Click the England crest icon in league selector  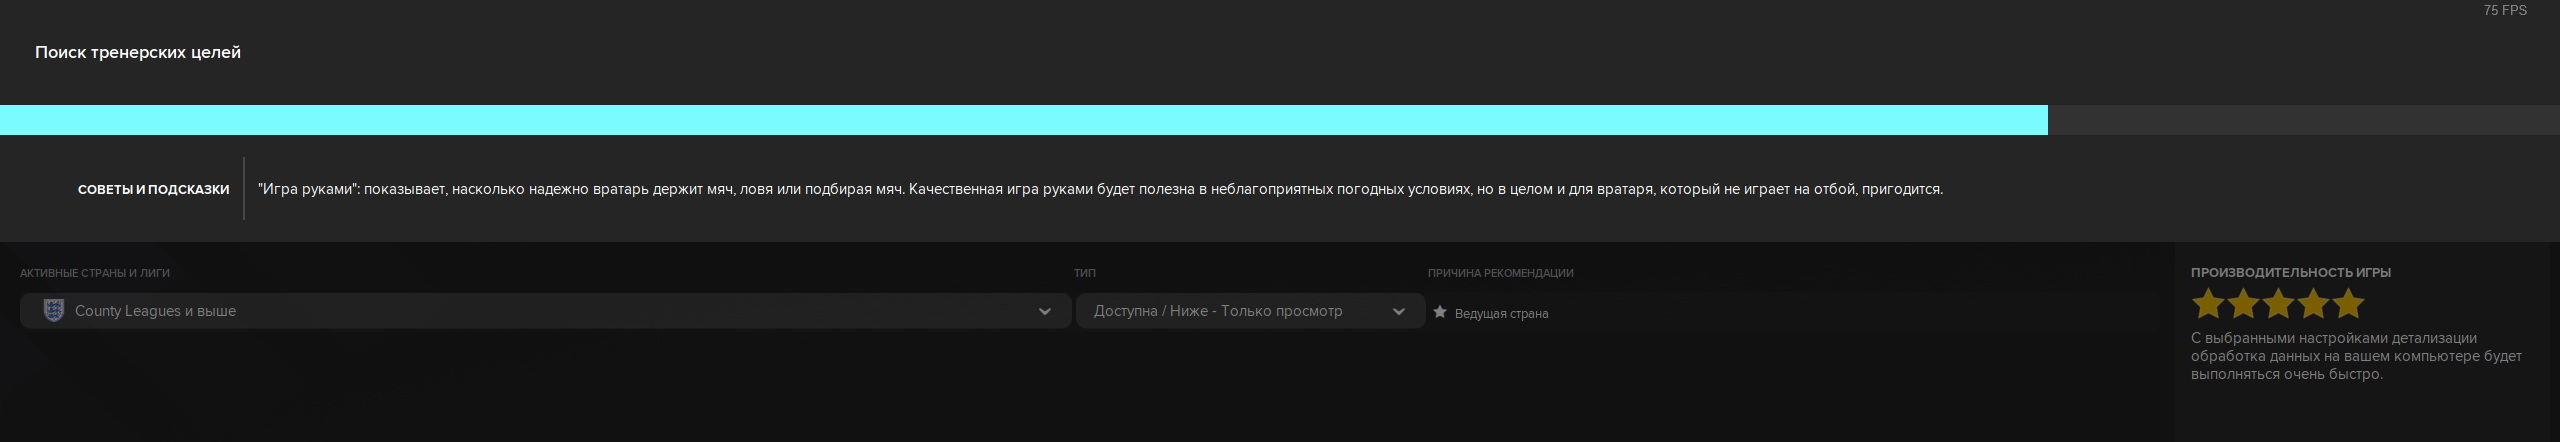(x=54, y=311)
